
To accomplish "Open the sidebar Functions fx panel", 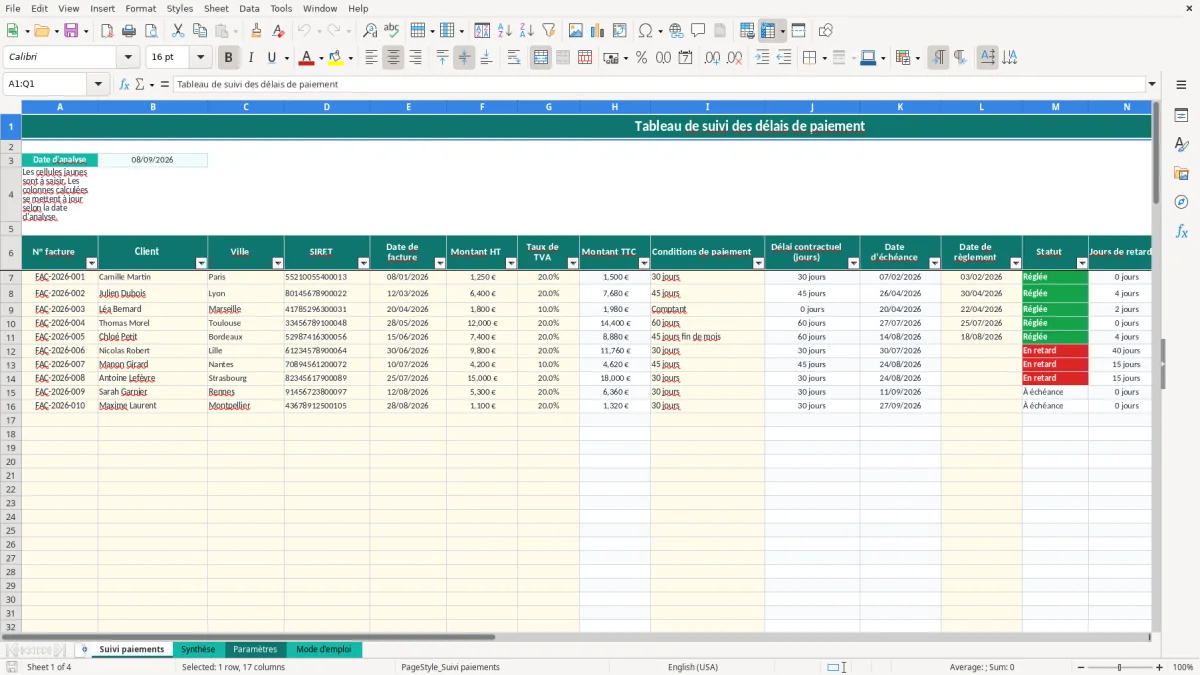I will coord(1181,231).
